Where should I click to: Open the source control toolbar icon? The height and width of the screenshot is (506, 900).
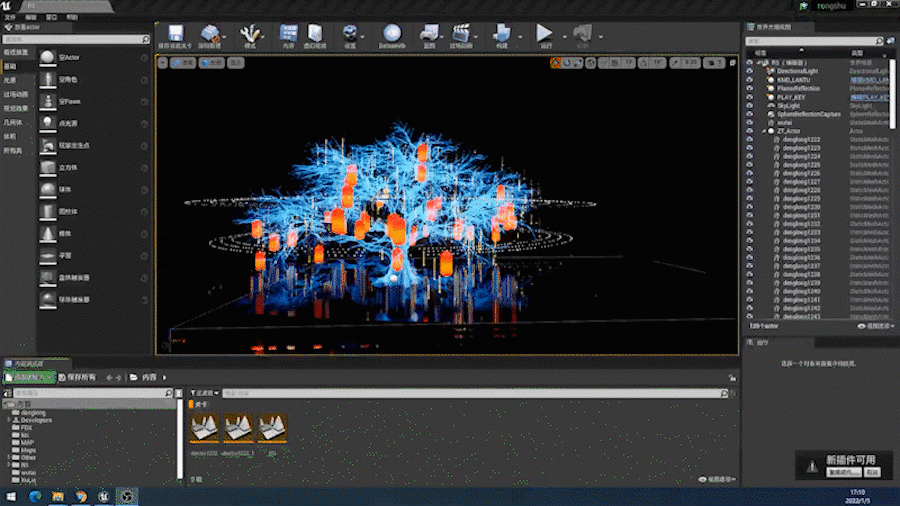pos(209,33)
